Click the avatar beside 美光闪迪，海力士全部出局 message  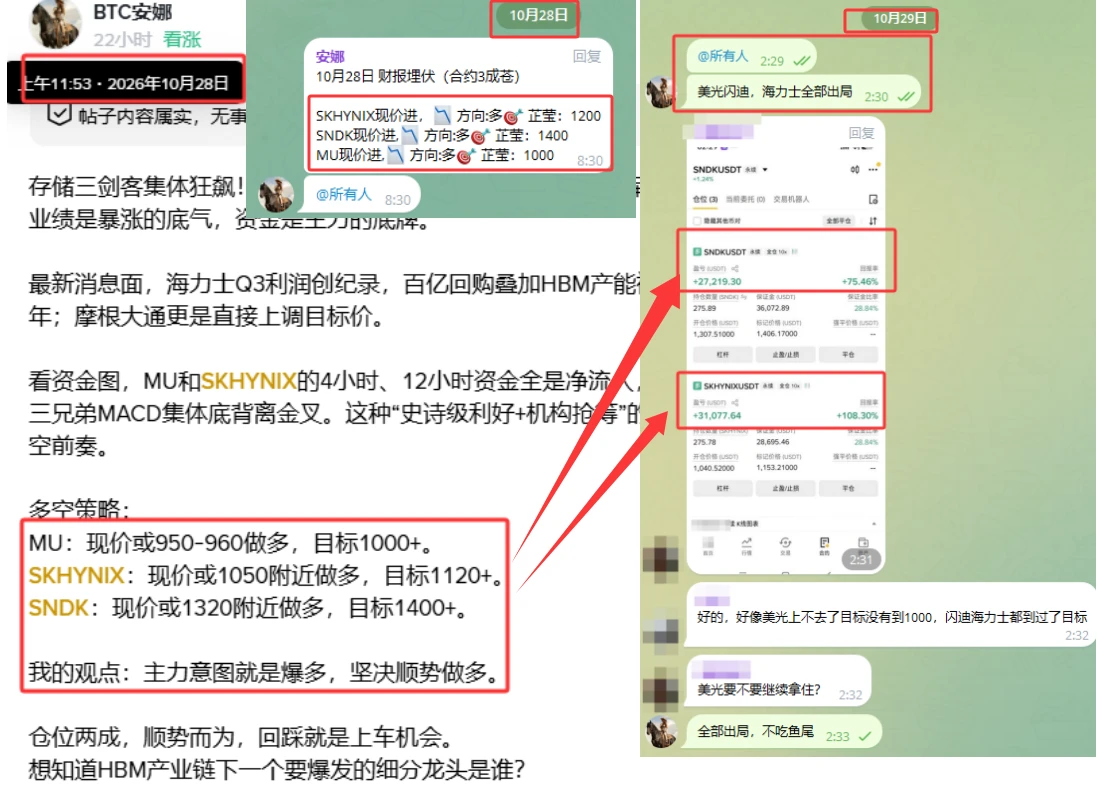point(660,92)
